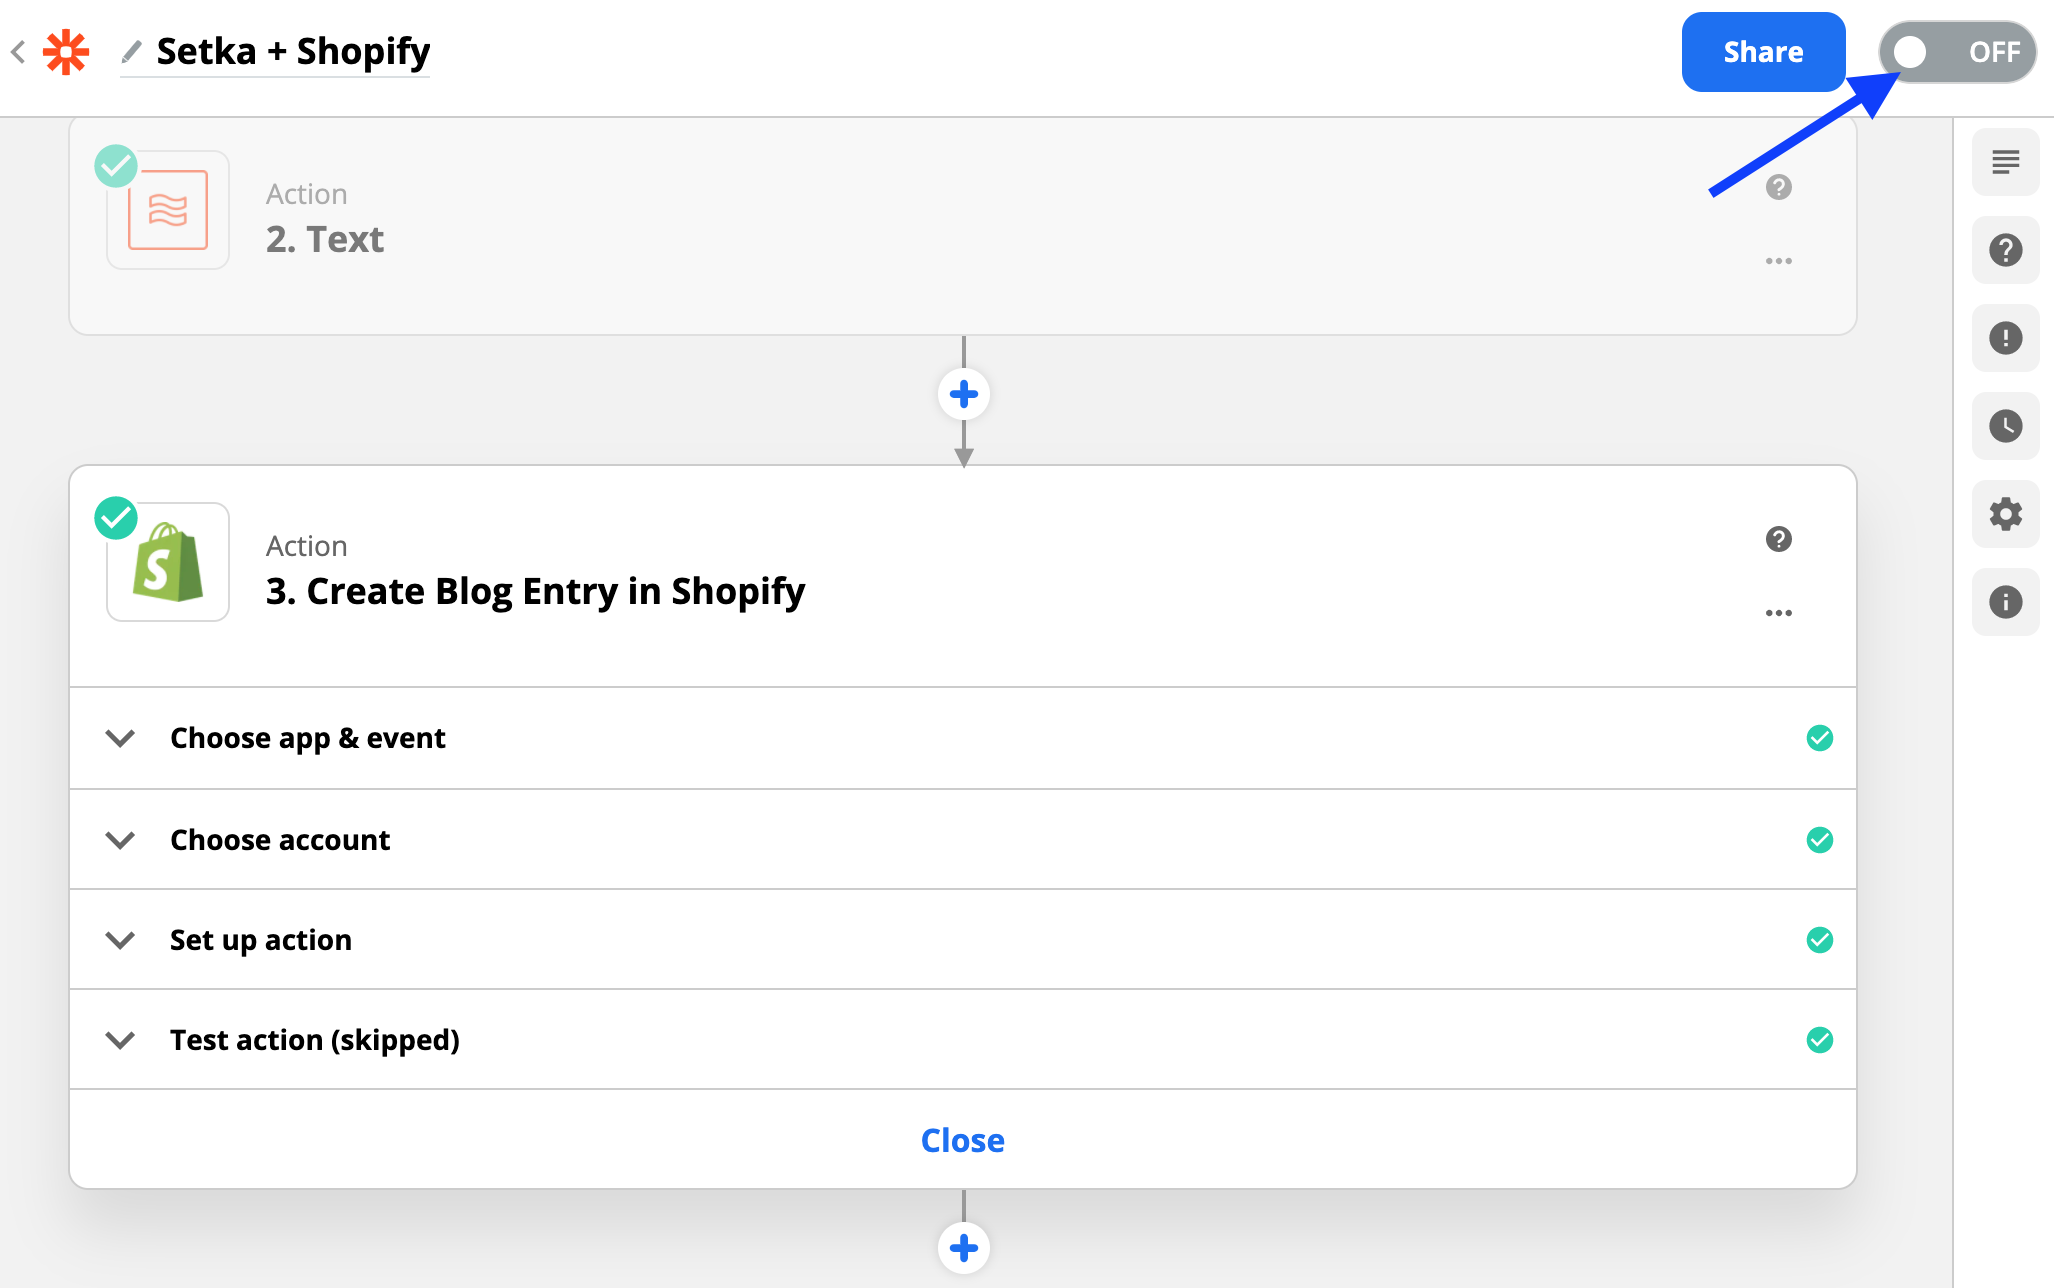Click the pencil icon to rename Zap
Screen dimensions: 2054x1288
click(x=131, y=51)
